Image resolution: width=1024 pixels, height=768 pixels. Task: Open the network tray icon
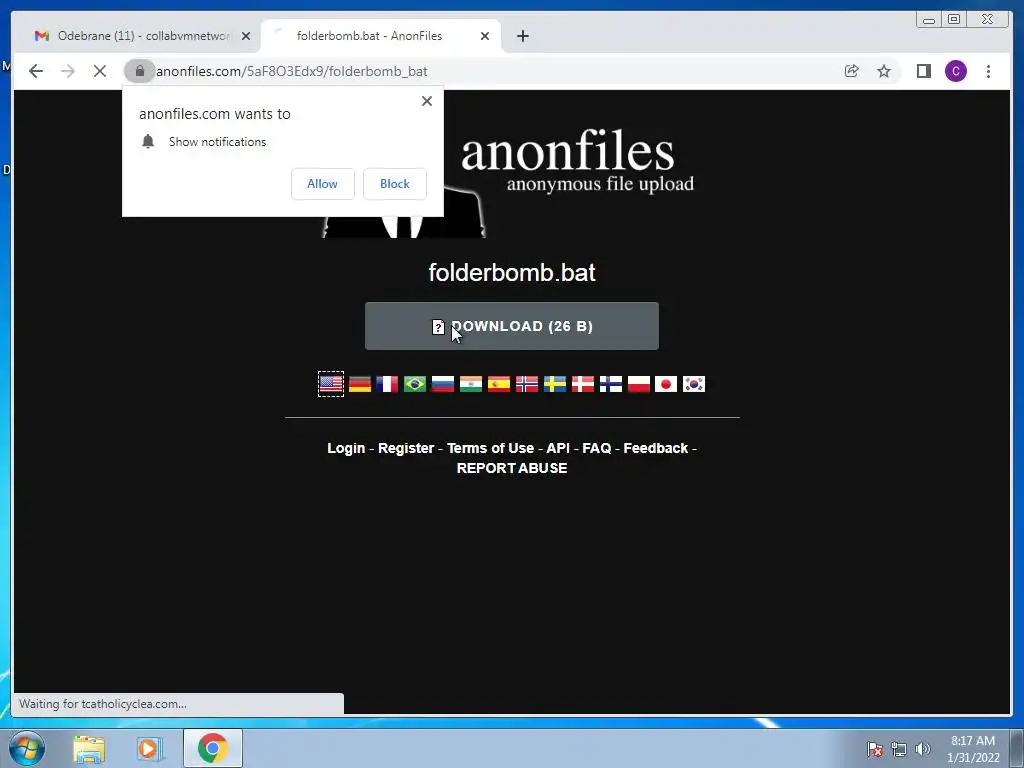[899, 749]
